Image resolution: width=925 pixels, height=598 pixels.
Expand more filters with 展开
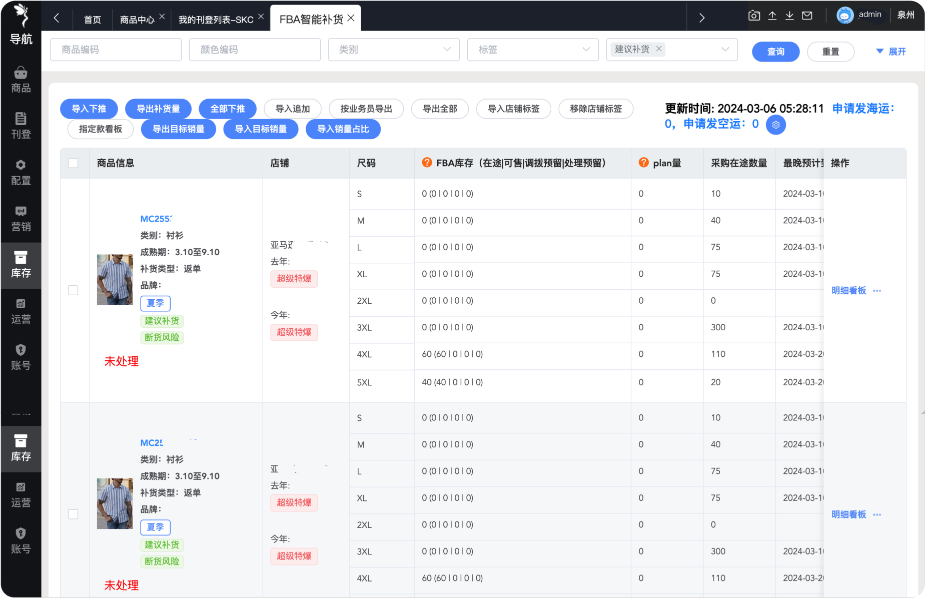(x=890, y=51)
